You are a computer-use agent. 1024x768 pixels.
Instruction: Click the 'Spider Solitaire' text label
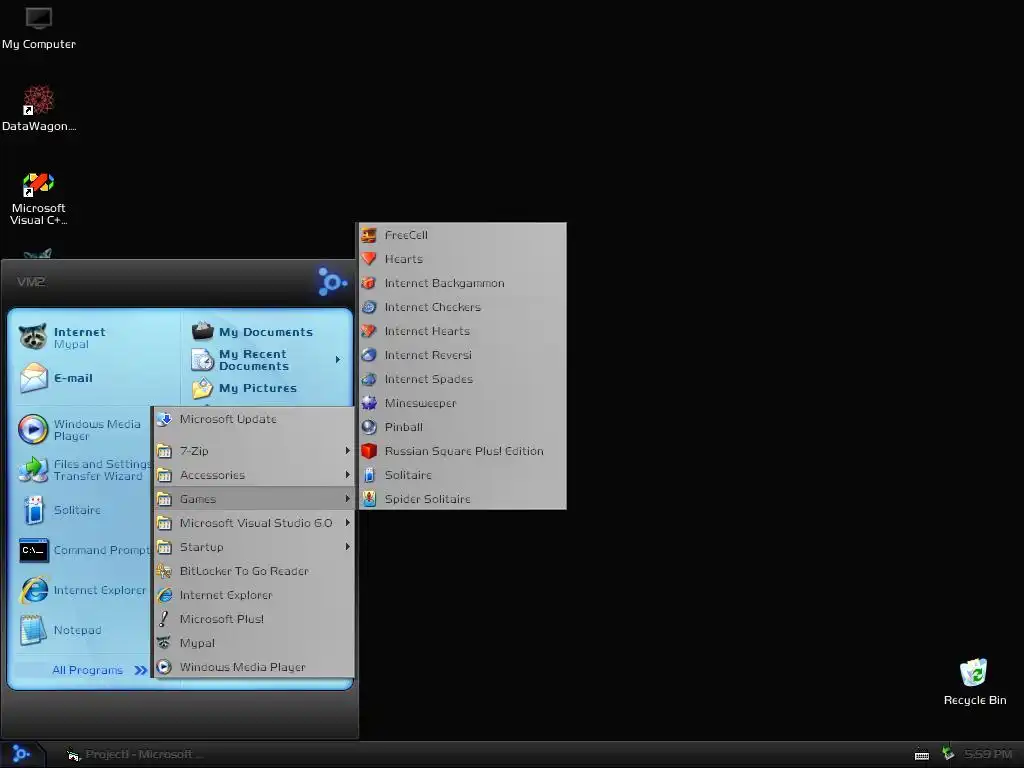click(428, 499)
